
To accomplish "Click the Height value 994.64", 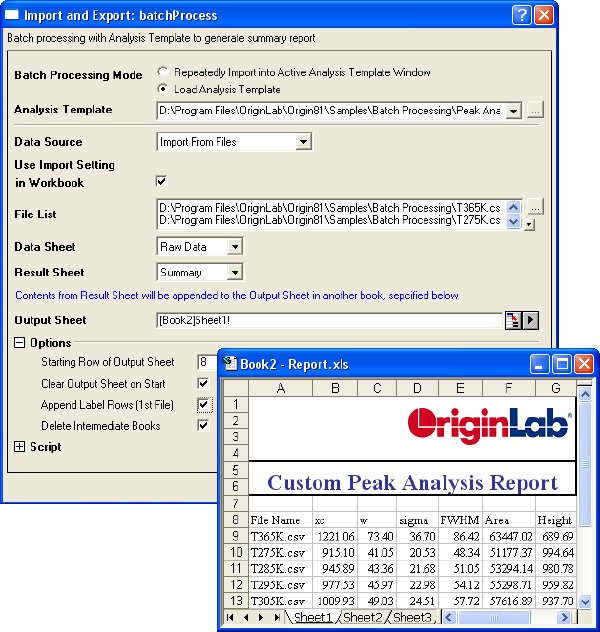I will click(556, 553).
